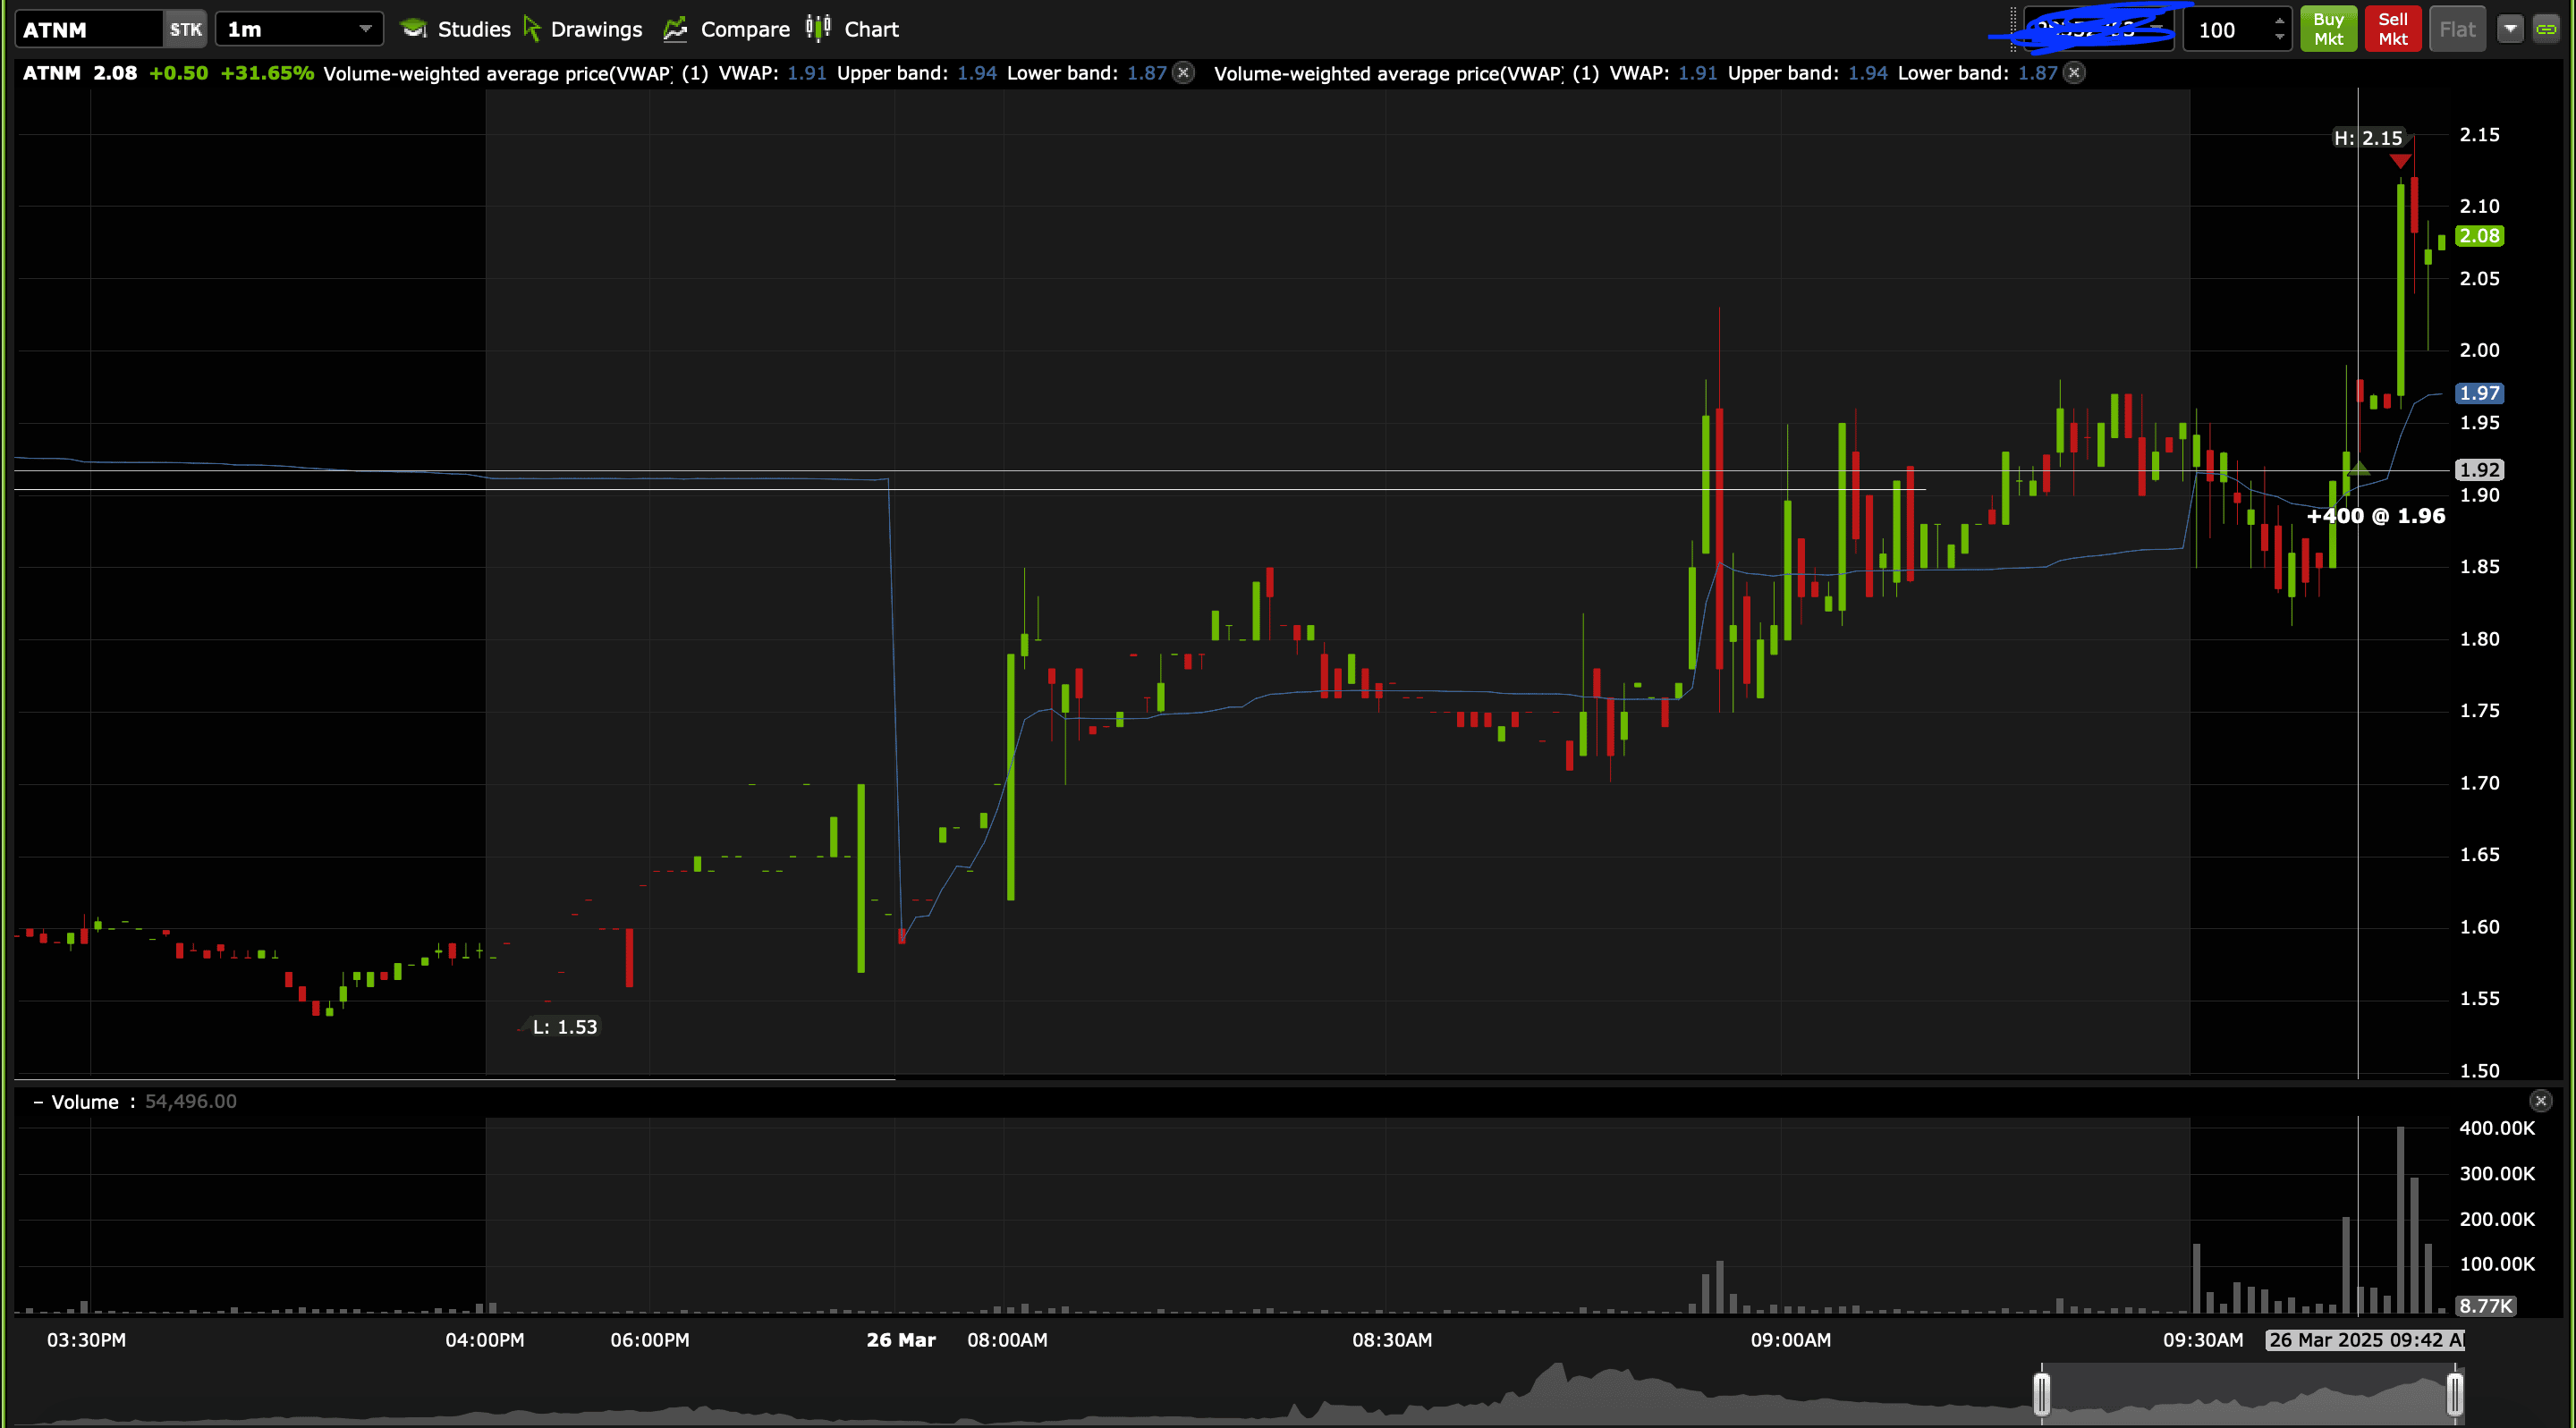This screenshot has width=2576, height=1428.
Task: Toggle the green window link icon
Action: point(2546,29)
